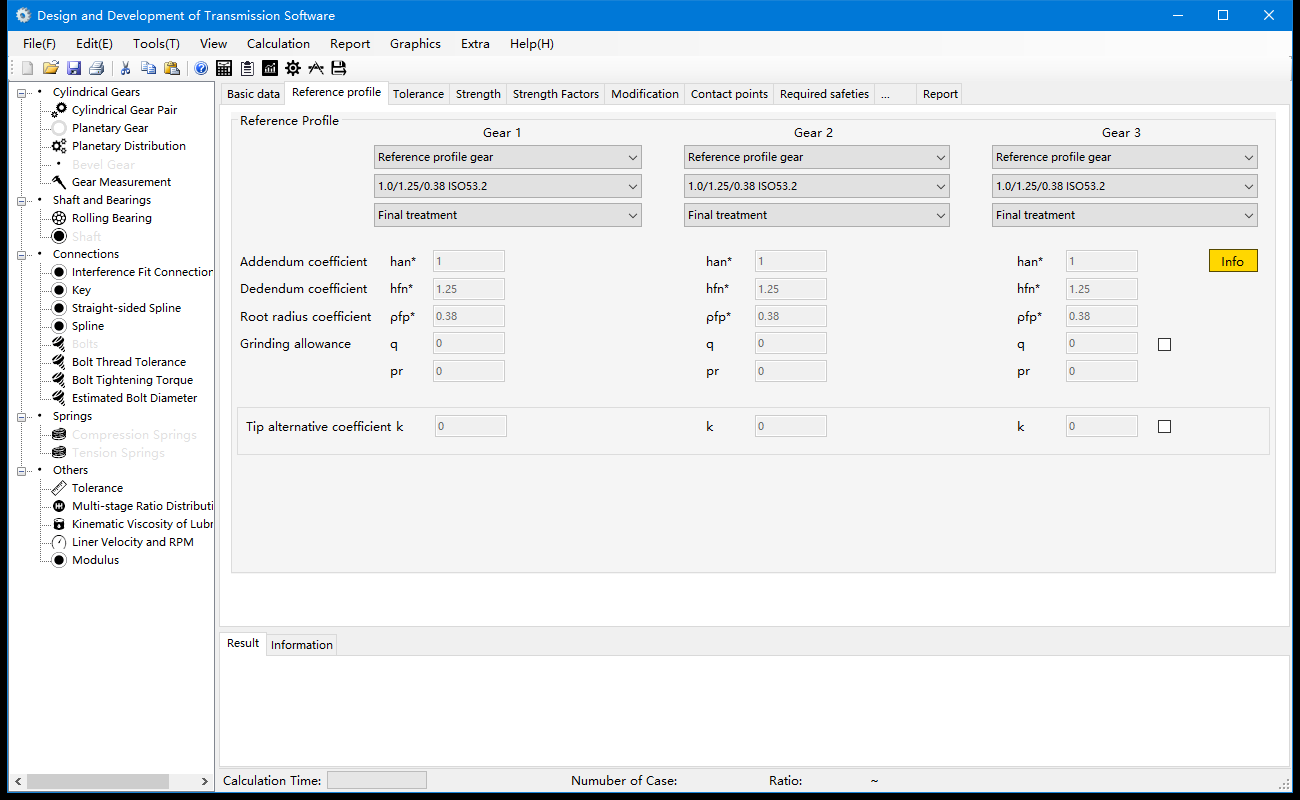Open Straight-sided Spline tree item
Screen dimensions: 1300x800
click(x=126, y=308)
